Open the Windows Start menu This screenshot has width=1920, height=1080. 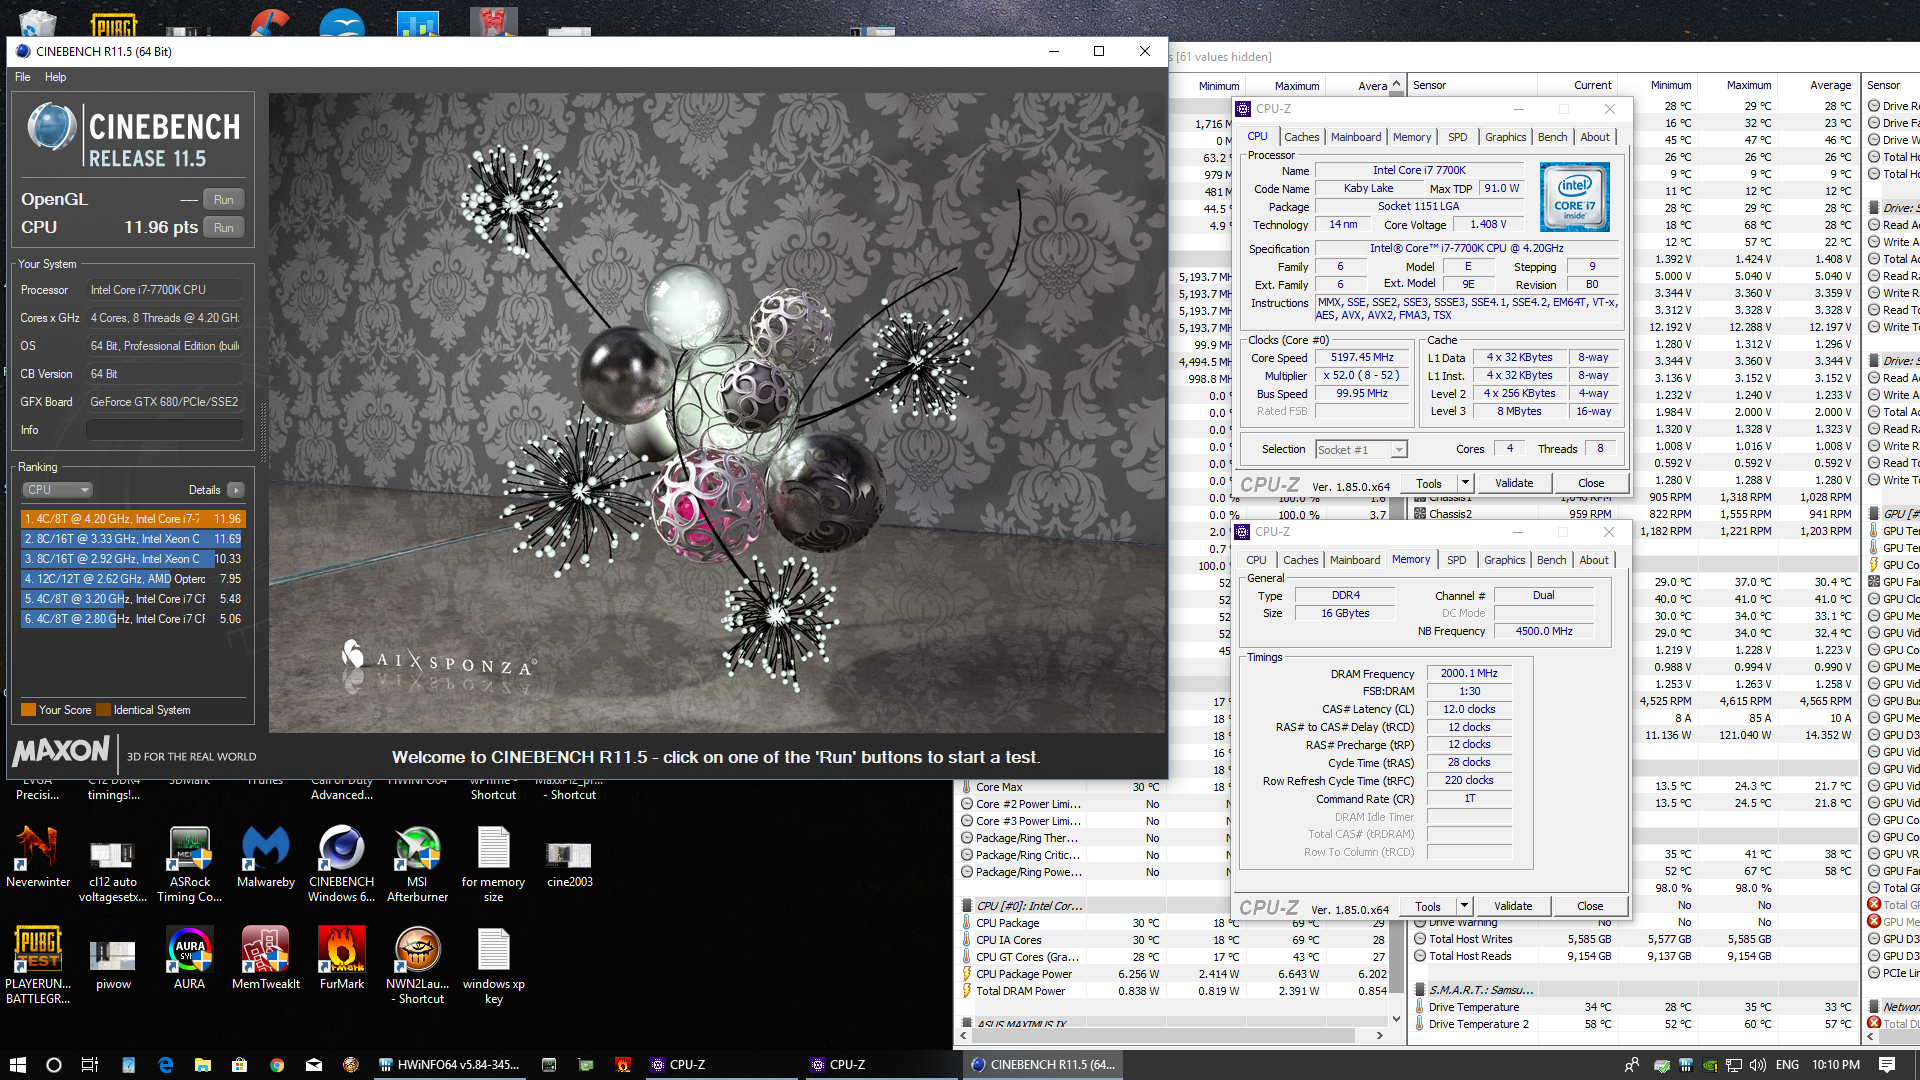tap(17, 1065)
